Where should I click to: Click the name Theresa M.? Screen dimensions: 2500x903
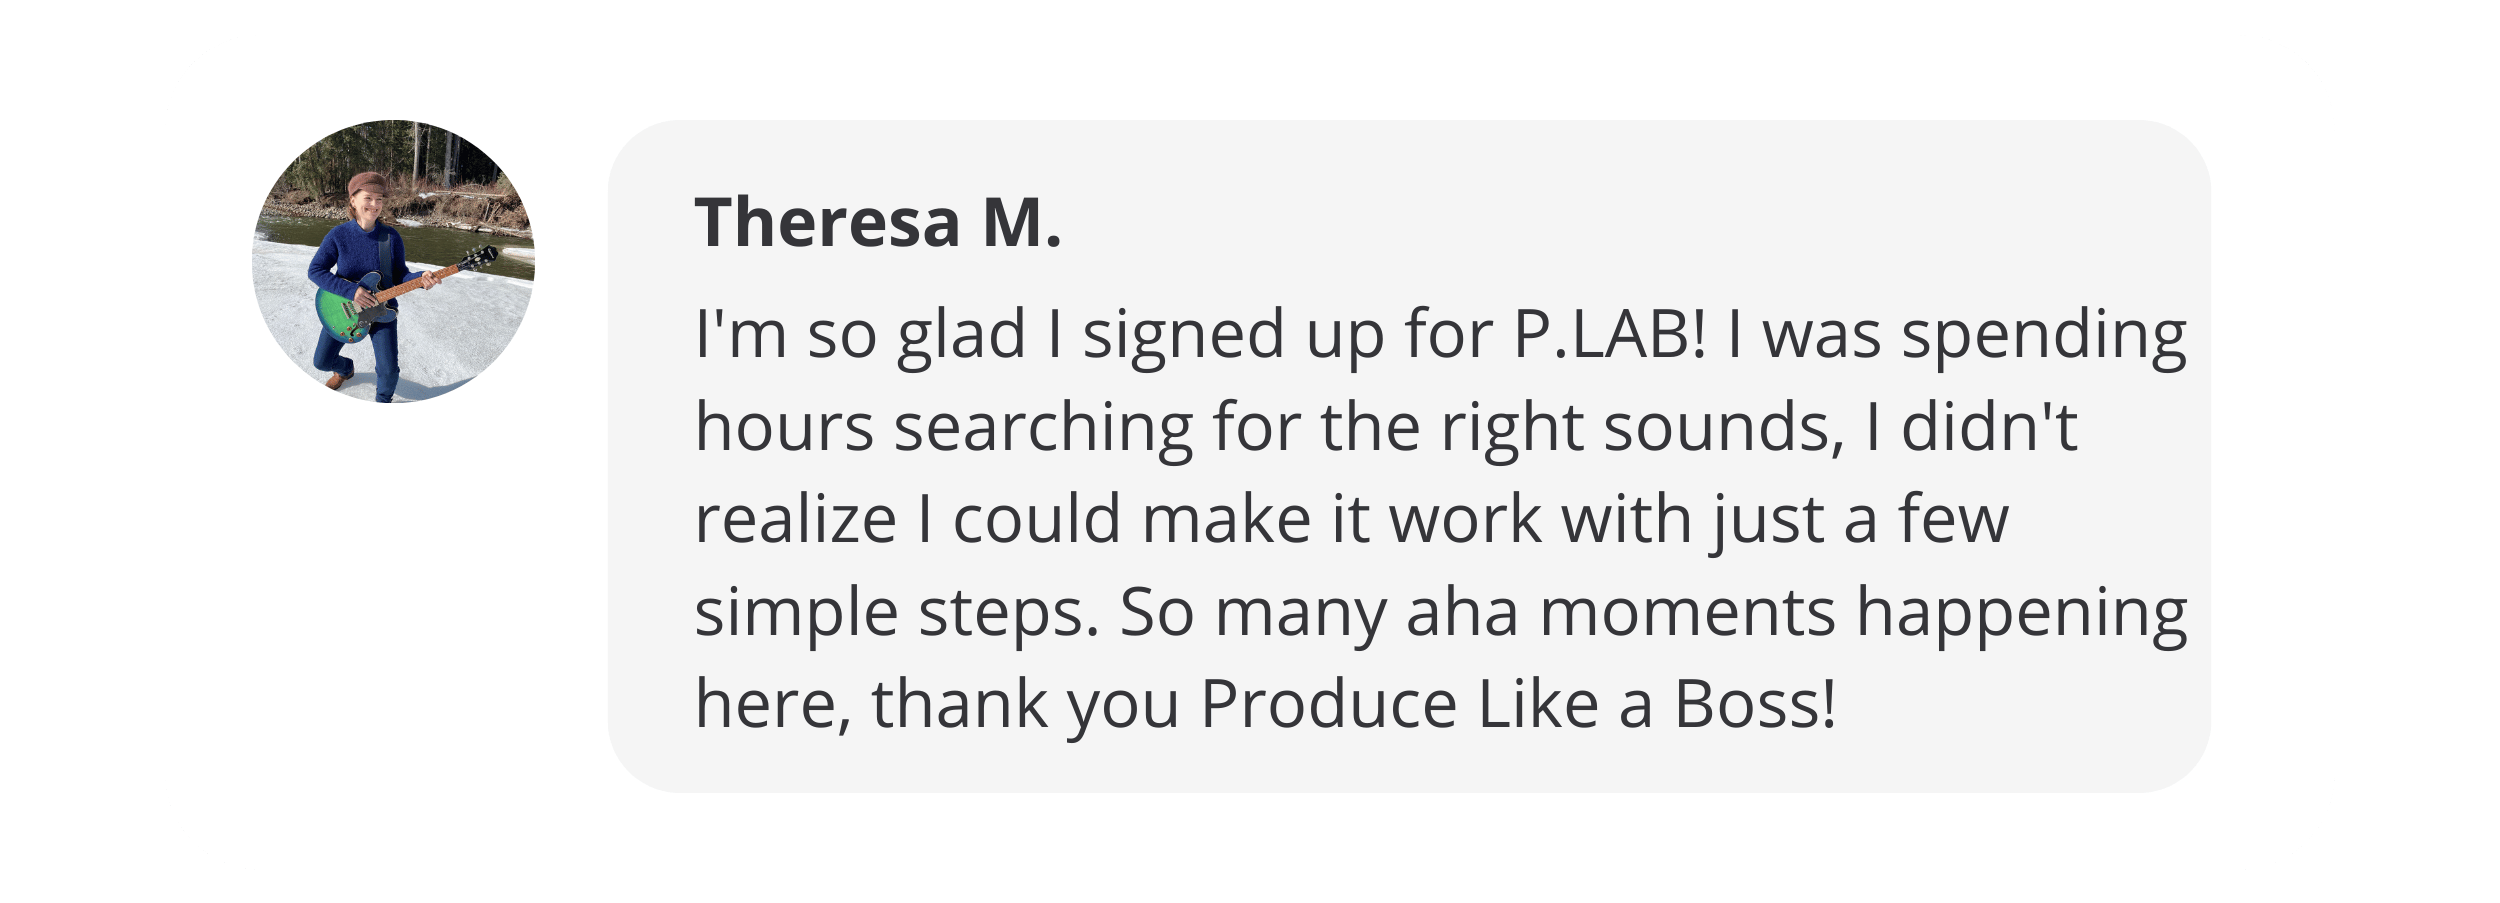pos(877,222)
